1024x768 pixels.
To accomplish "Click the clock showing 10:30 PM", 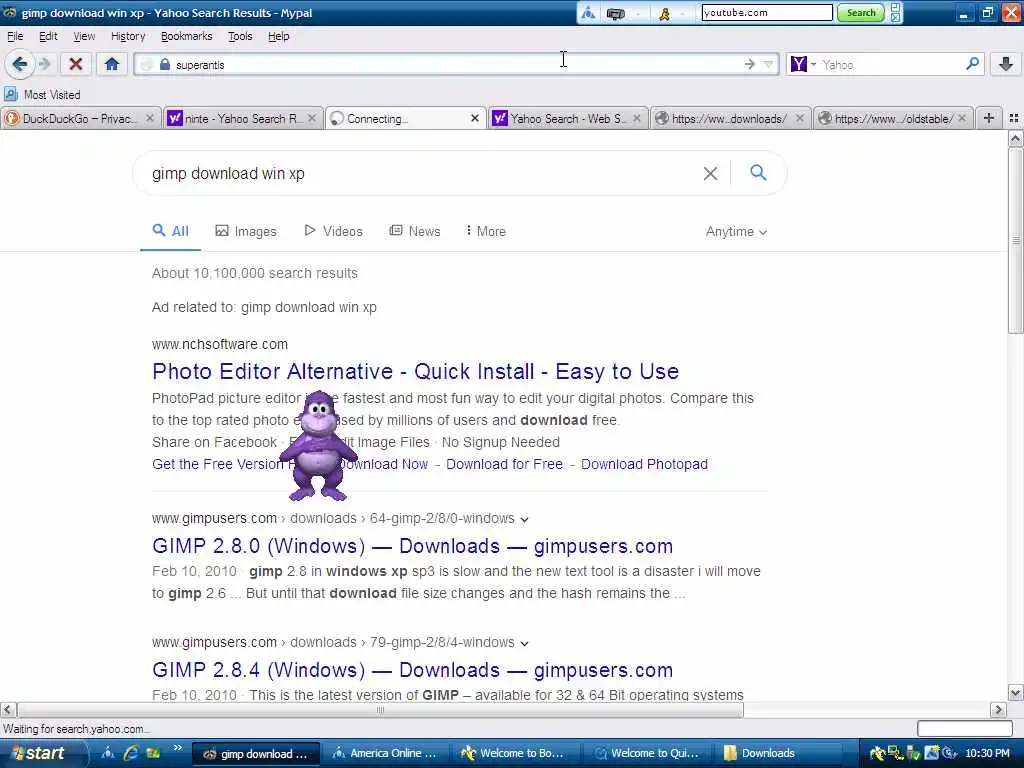I will (x=987, y=754).
